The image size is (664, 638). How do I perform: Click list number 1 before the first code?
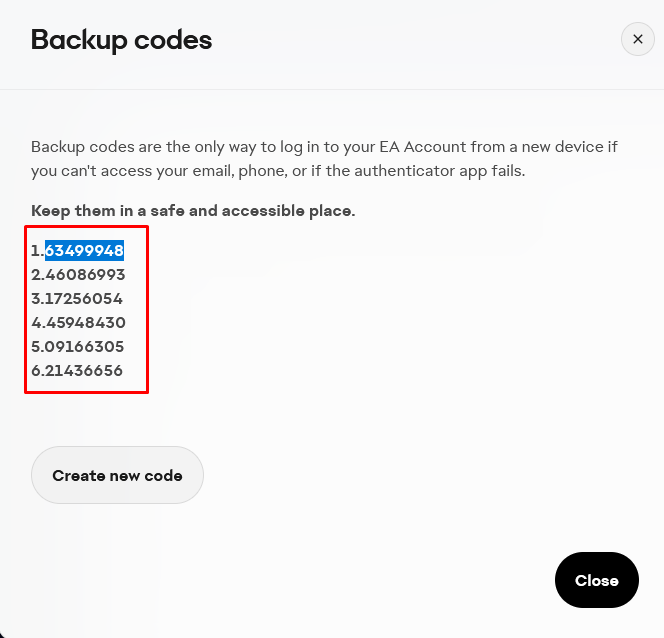pos(35,250)
